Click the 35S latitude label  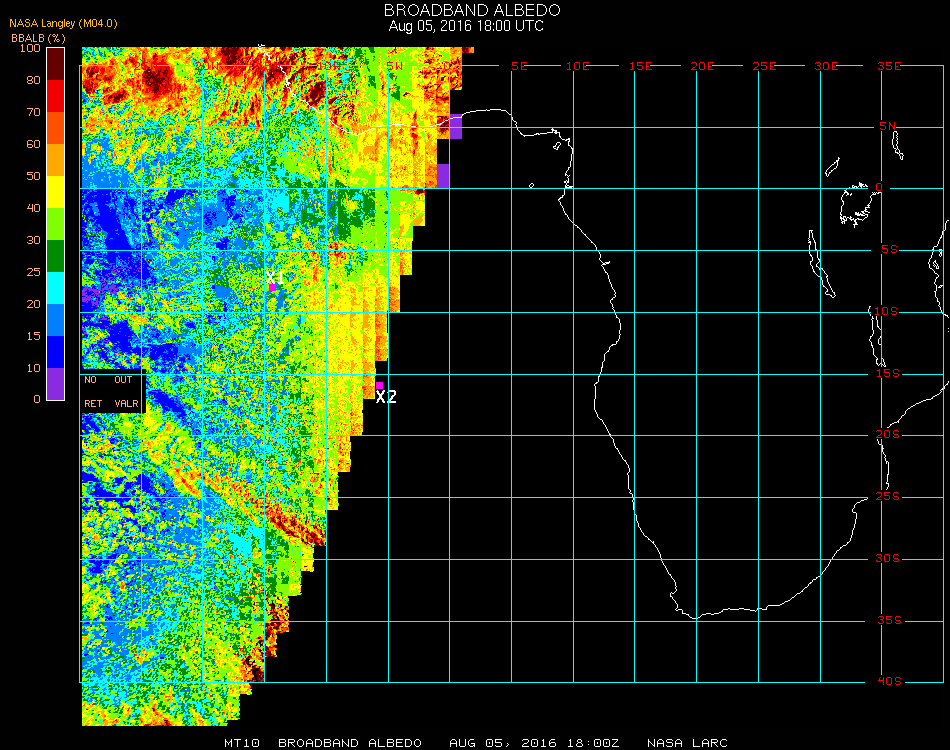(889, 621)
